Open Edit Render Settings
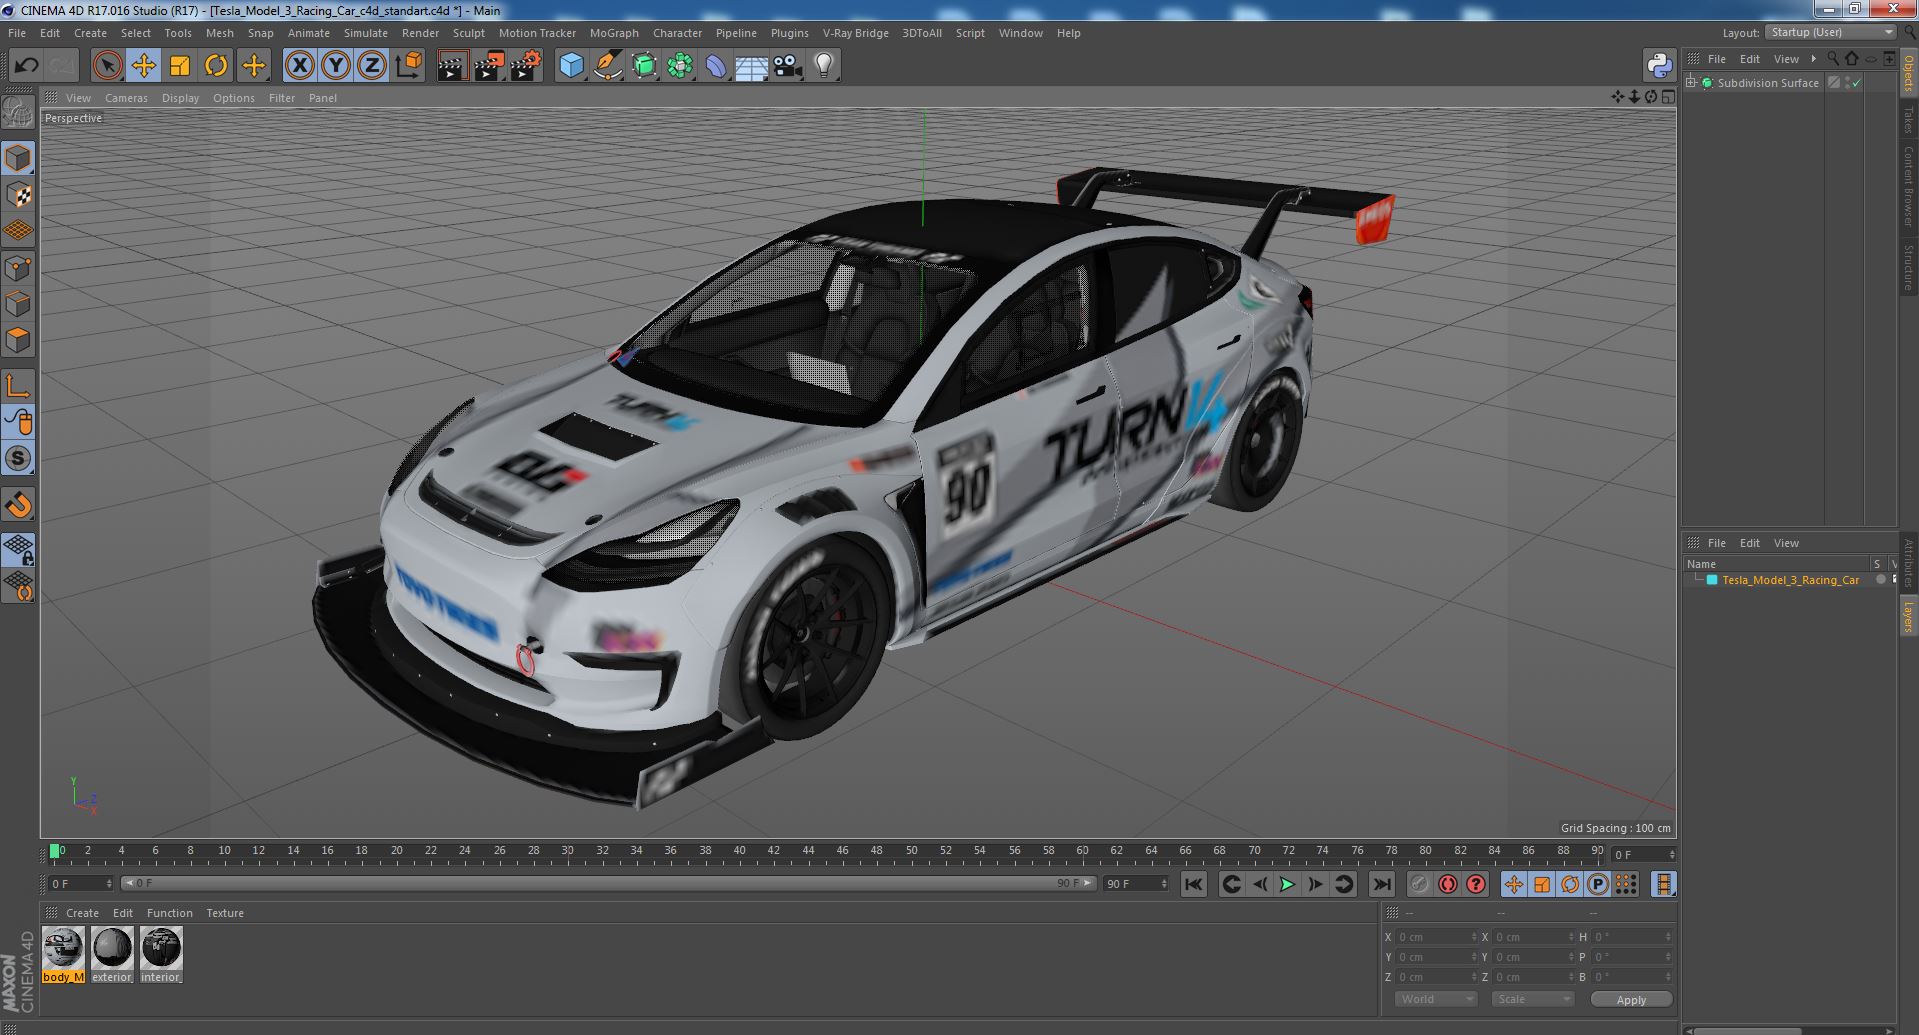Viewport: 1919px width, 1035px height. pos(526,66)
